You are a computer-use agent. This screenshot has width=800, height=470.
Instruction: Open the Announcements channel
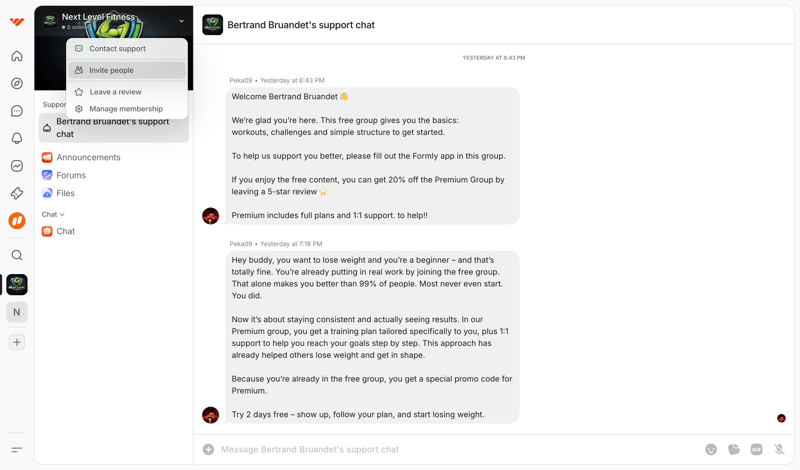(x=88, y=157)
